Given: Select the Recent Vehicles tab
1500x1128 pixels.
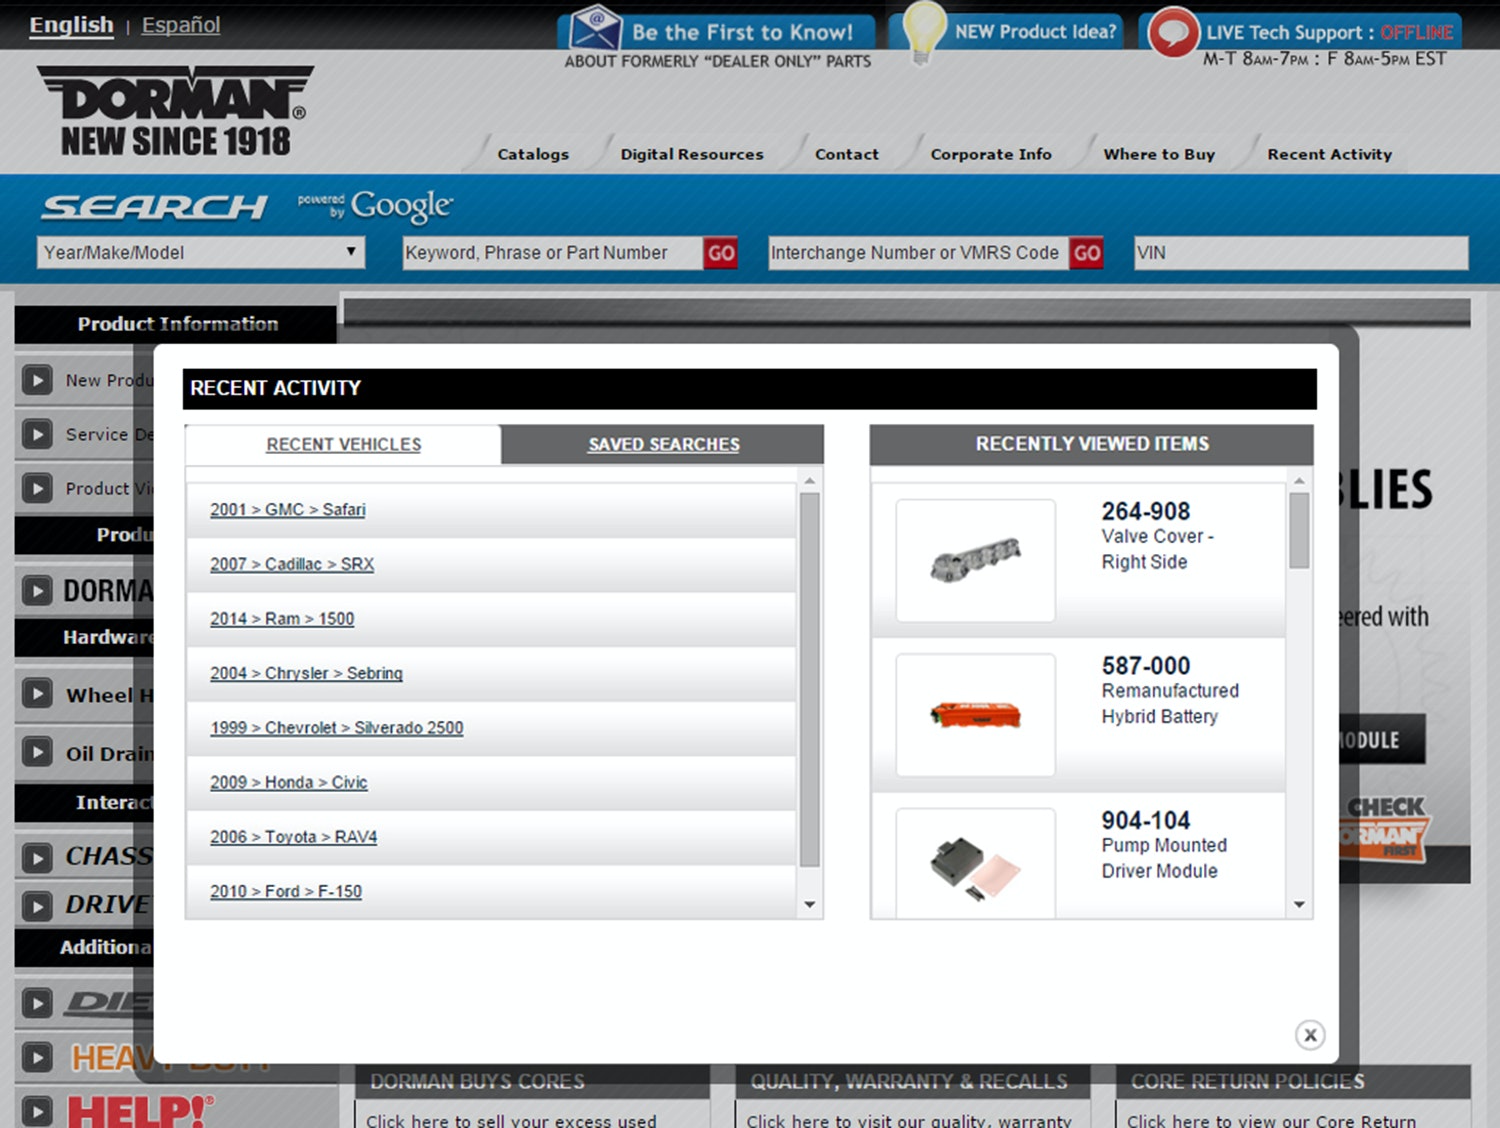Looking at the screenshot, I should 343,444.
